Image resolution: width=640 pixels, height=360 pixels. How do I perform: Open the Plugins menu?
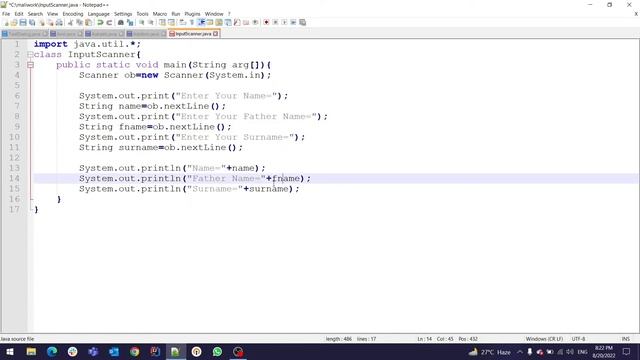click(192, 14)
